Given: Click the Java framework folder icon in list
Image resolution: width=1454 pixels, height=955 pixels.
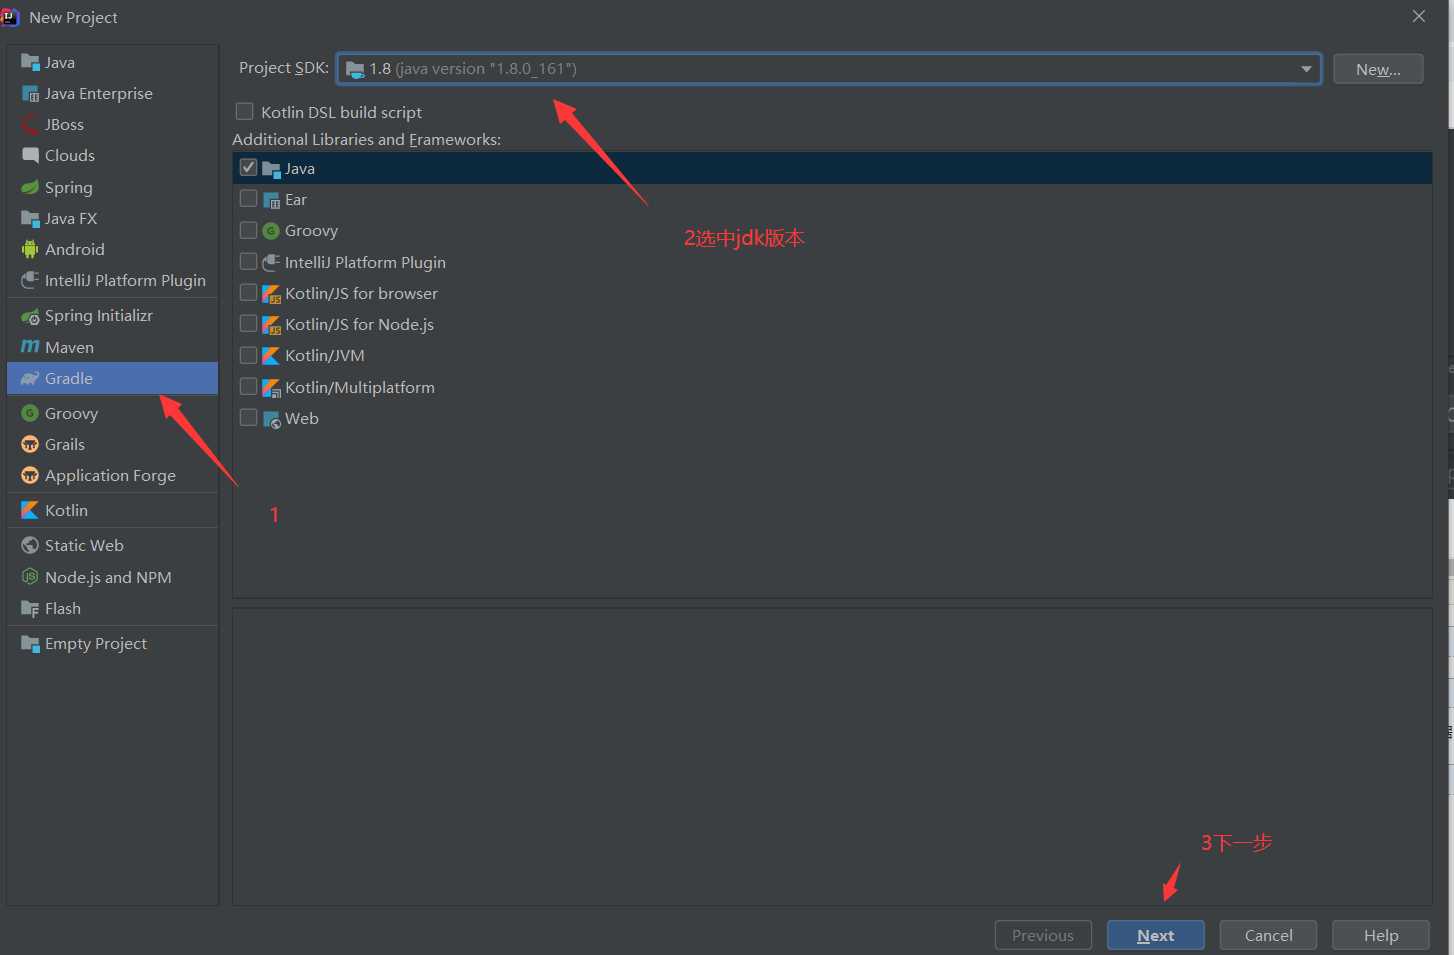Looking at the screenshot, I should pos(271,169).
